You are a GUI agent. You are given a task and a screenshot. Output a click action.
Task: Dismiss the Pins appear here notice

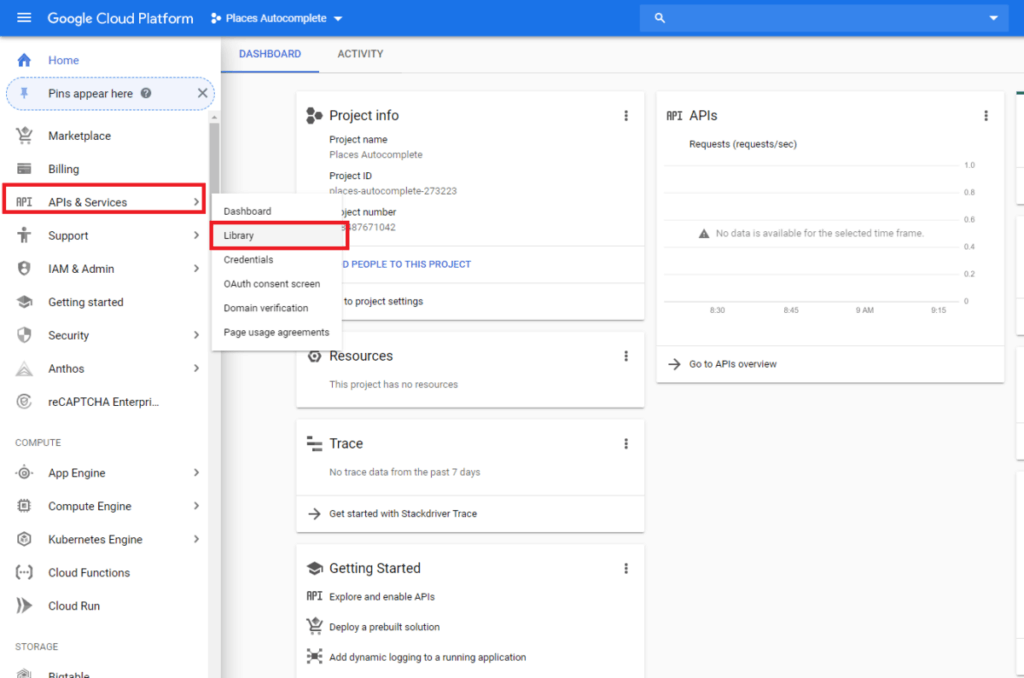(x=202, y=93)
